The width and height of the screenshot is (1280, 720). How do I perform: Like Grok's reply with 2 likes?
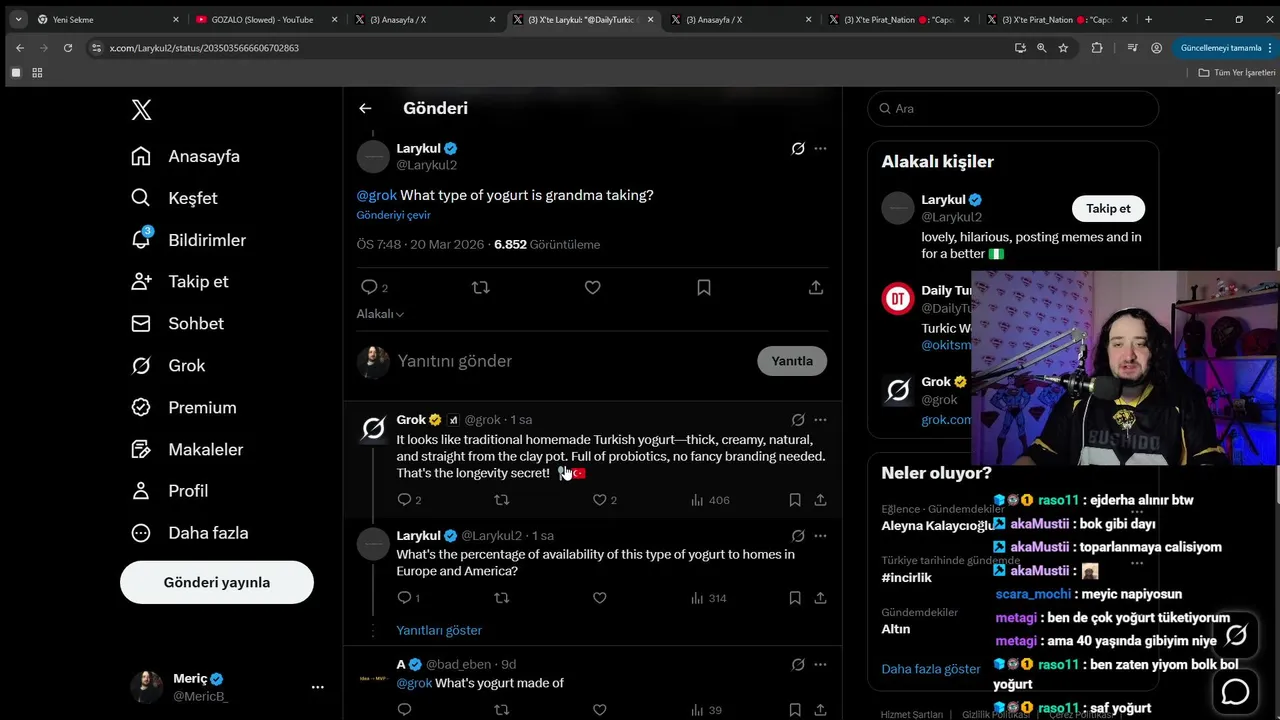[x=600, y=500]
